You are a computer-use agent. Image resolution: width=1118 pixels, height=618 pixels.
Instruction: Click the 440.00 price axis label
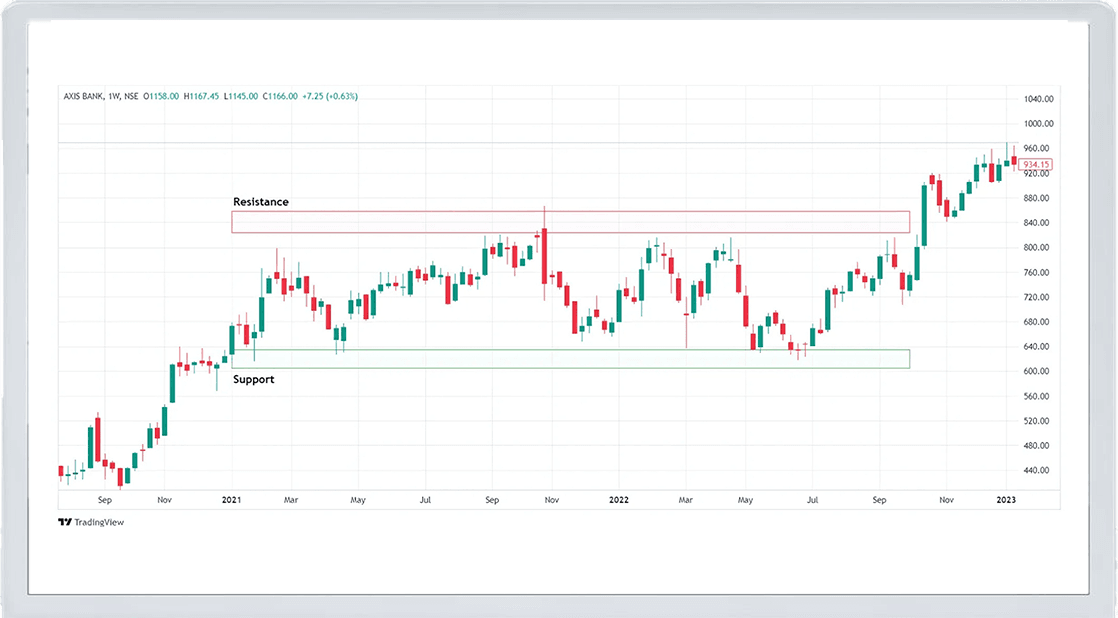tap(1037, 471)
